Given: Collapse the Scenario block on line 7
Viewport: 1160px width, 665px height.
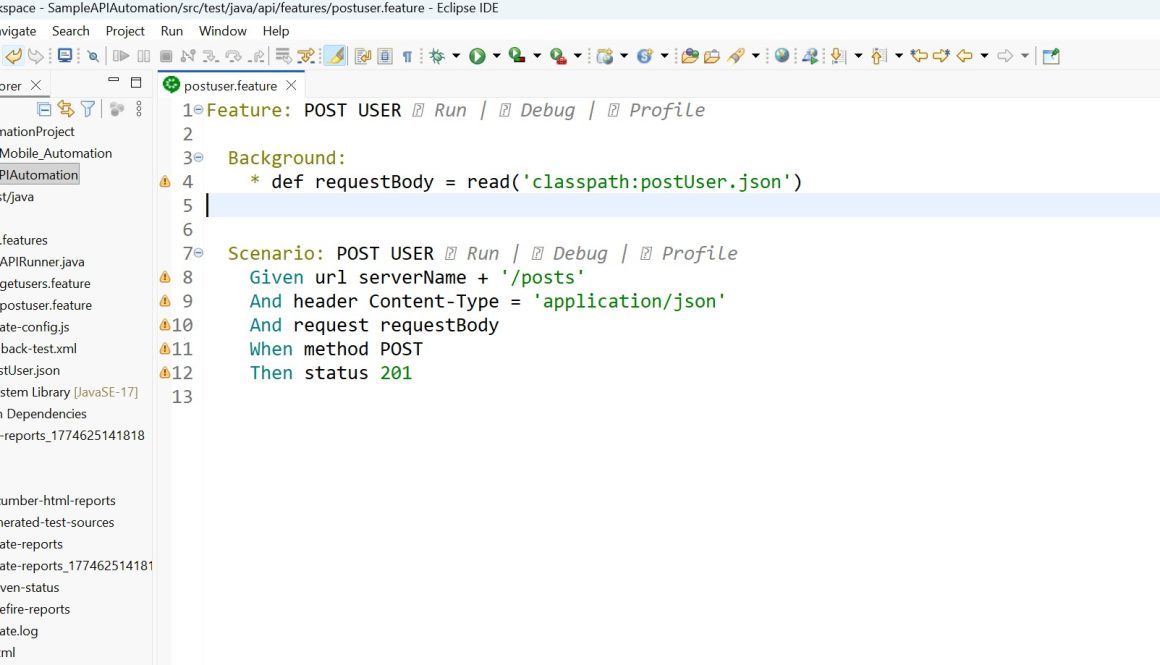Looking at the screenshot, I should pyautogui.click(x=197, y=253).
